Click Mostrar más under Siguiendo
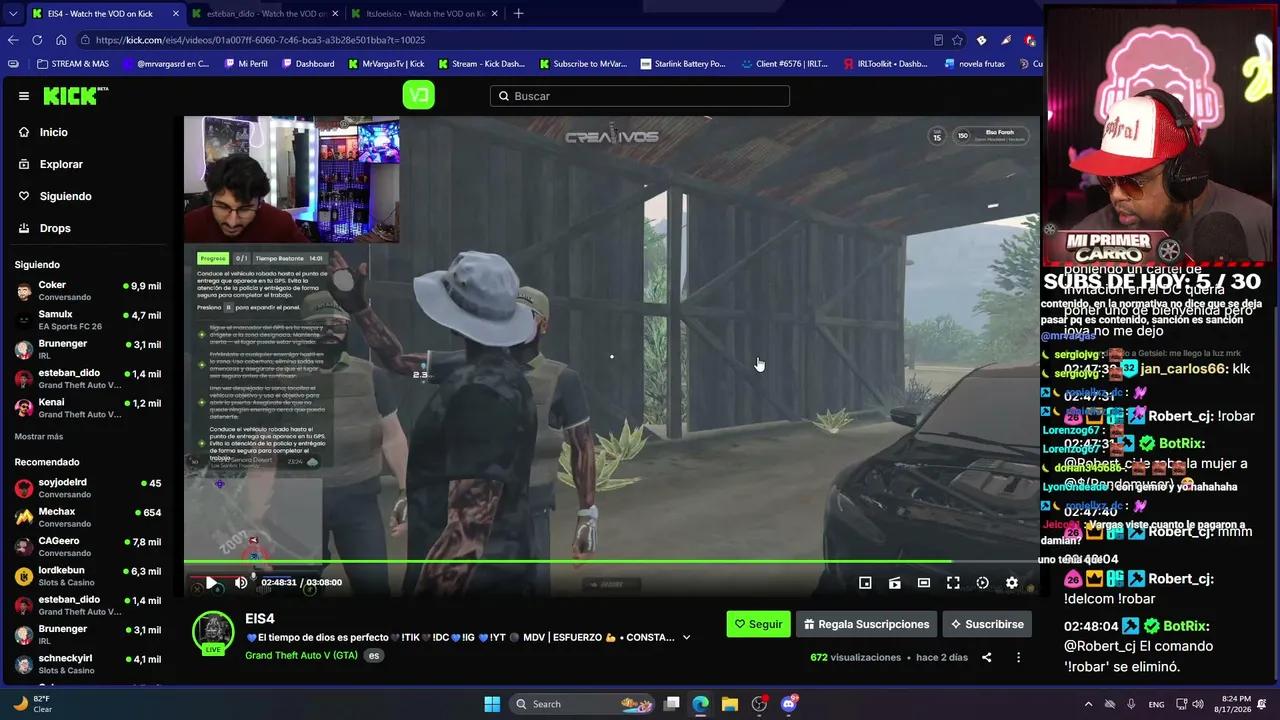The width and height of the screenshot is (1280, 720). (39, 437)
